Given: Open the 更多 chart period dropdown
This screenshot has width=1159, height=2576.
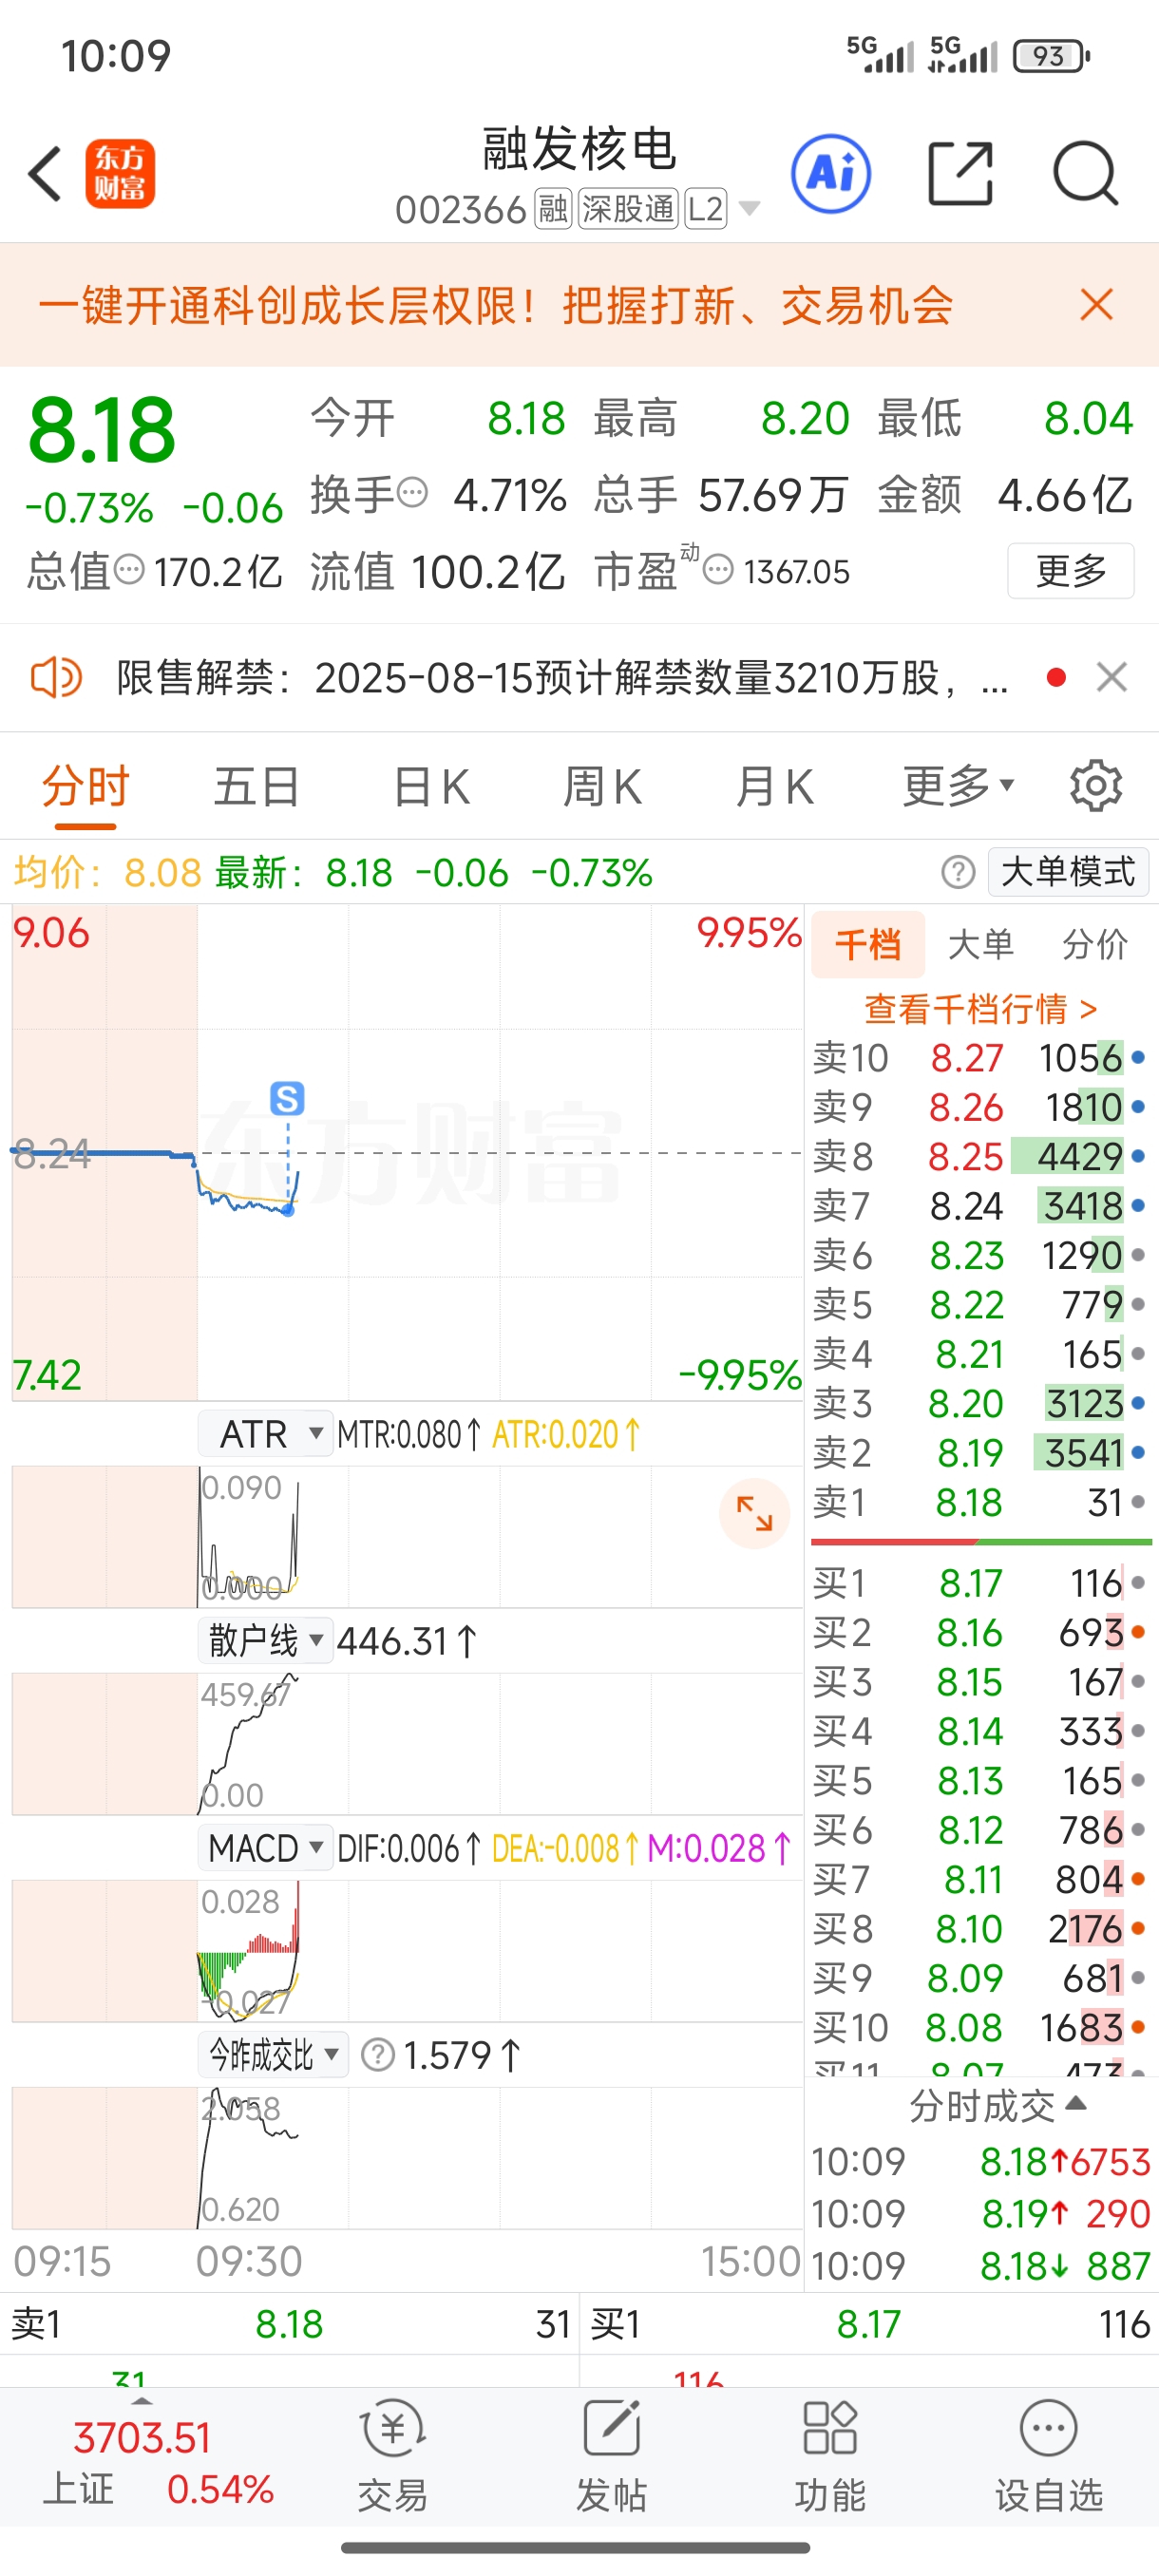Looking at the screenshot, I should 958,786.
